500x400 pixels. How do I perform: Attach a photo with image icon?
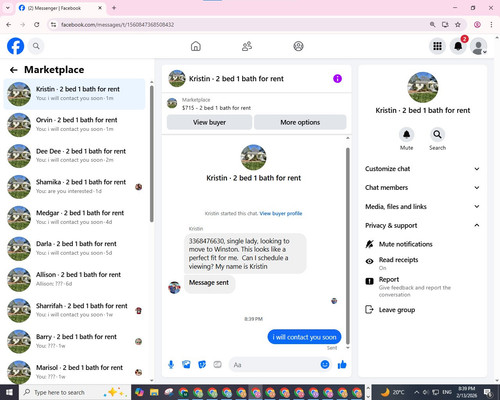pyautogui.click(x=186, y=365)
